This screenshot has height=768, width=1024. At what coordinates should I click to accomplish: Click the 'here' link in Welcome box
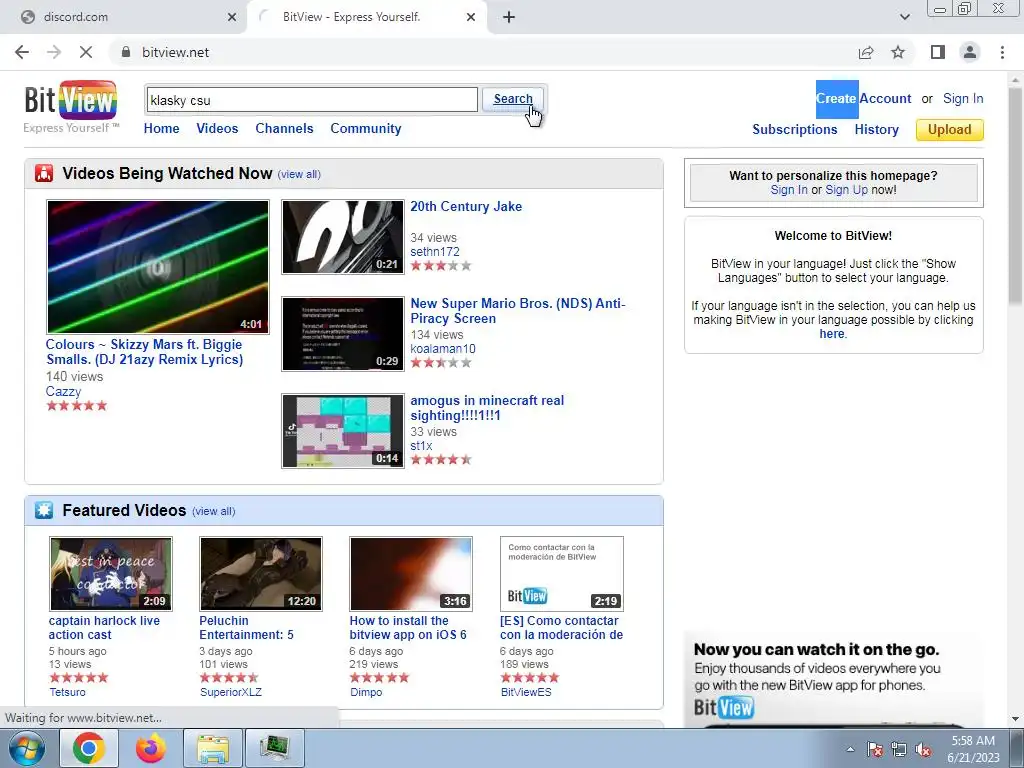click(x=831, y=333)
